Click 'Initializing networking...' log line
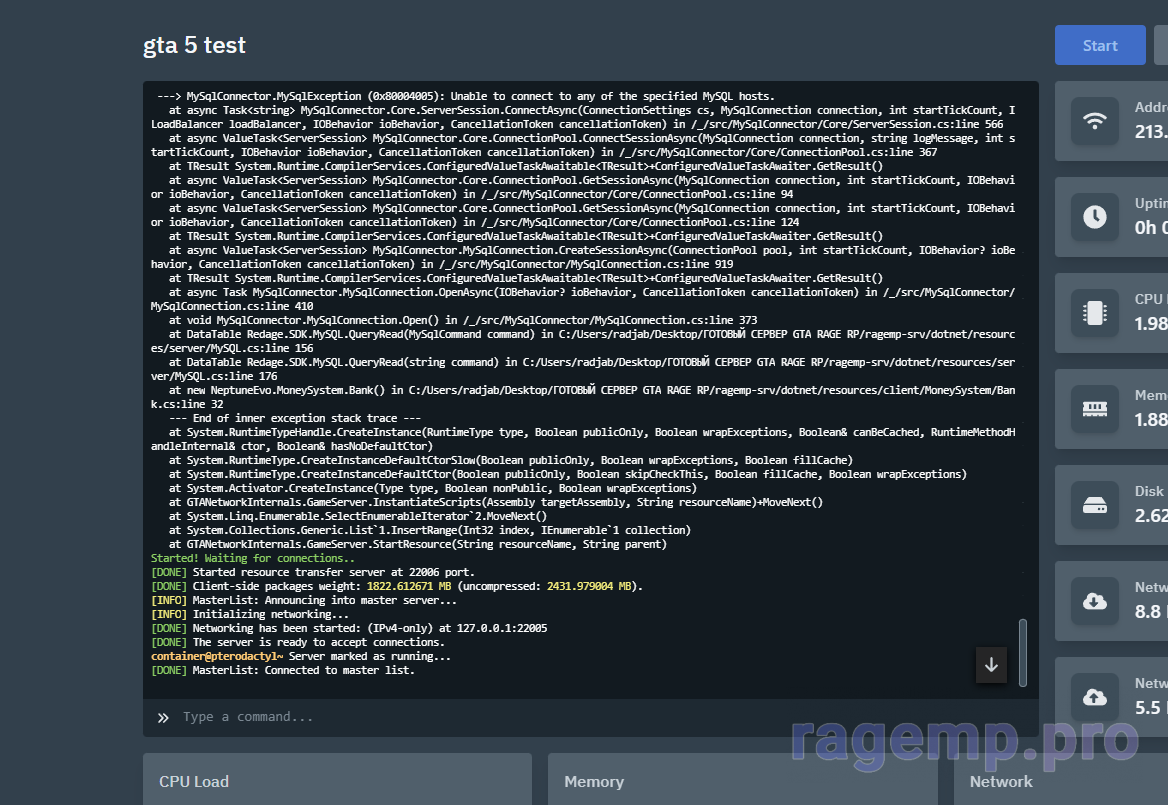 pos(250,614)
